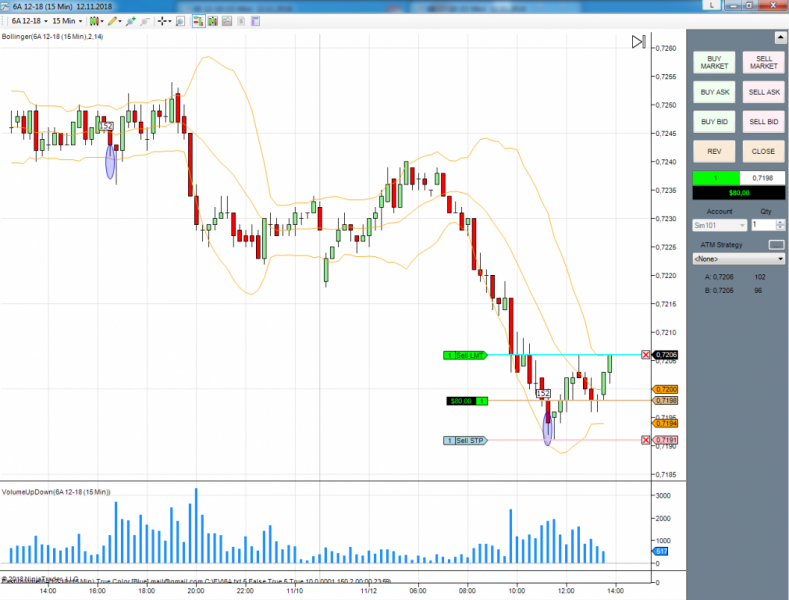The height and width of the screenshot is (600, 789).
Task: Toggle the Data Box magnifier icon
Action: [181, 21]
